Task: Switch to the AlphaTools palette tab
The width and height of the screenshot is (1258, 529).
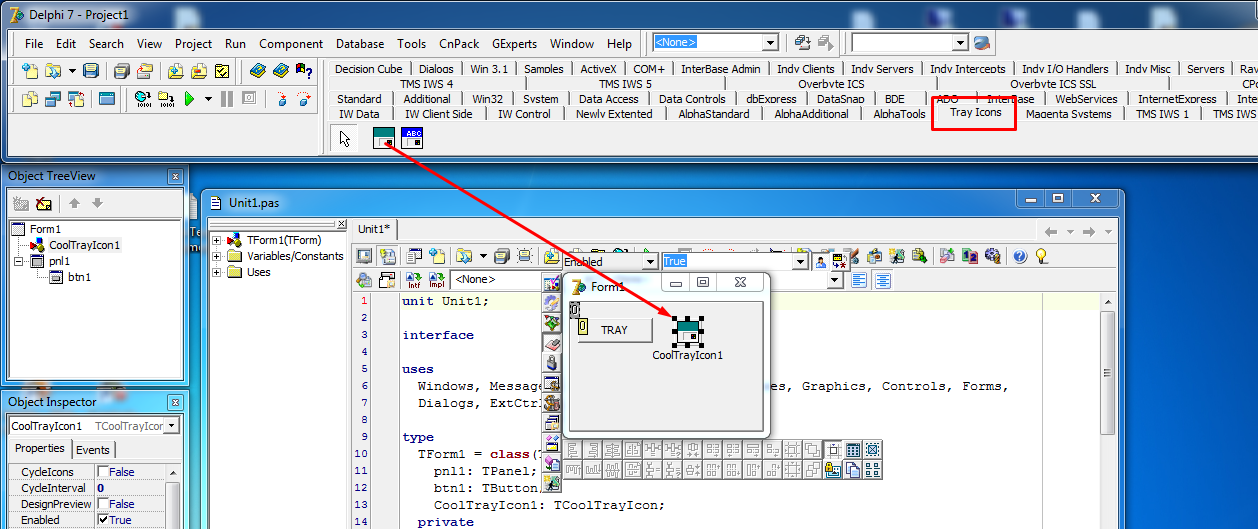Action: pyautogui.click(x=899, y=114)
